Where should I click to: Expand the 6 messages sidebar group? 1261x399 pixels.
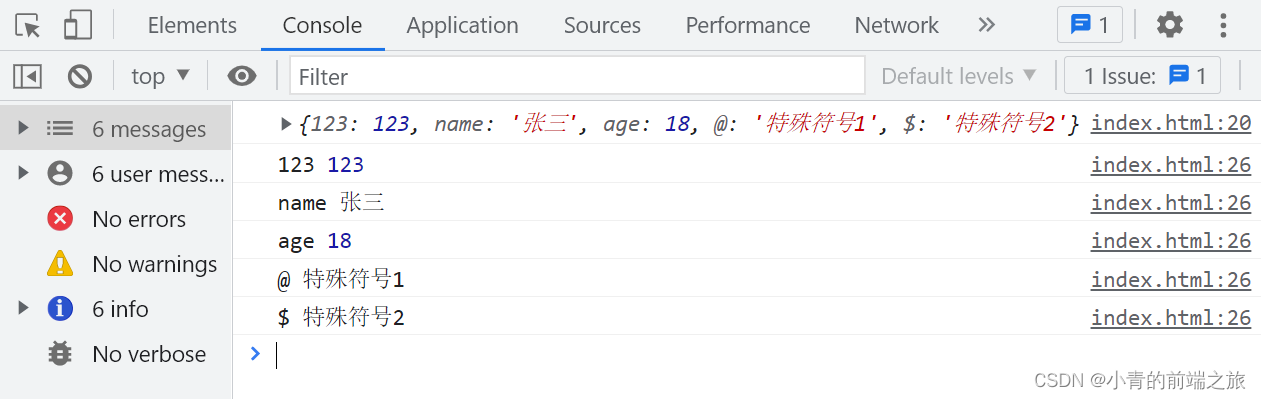(23, 128)
